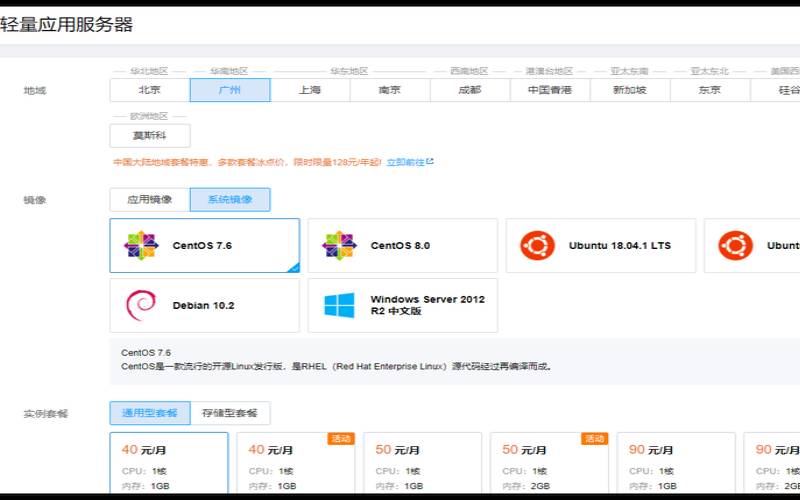Click the 活动 badge on 40 元/月 plan
Viewport: 800px width, 500px height.
[x=341, y=439]
